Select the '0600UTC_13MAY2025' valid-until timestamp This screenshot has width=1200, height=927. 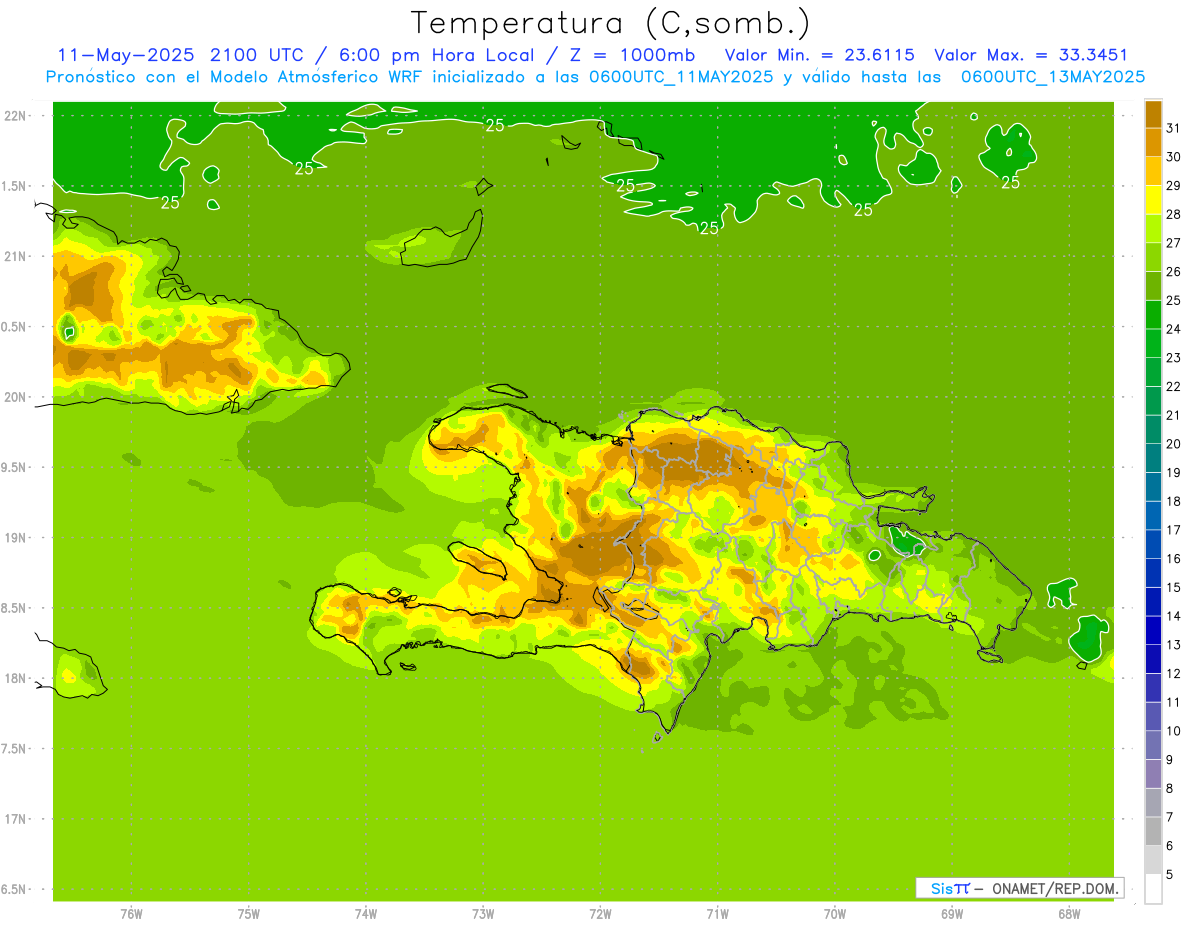(x=1053, y=76)
